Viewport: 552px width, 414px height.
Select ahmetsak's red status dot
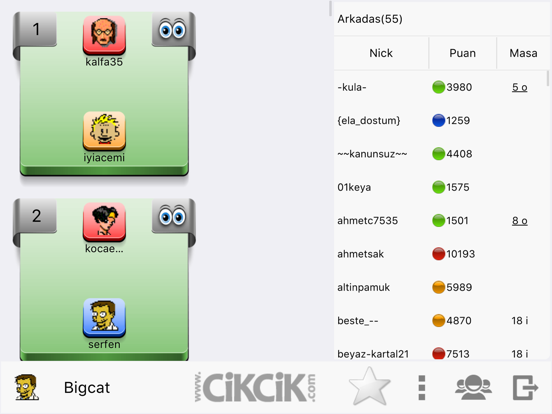click(438, 254)
